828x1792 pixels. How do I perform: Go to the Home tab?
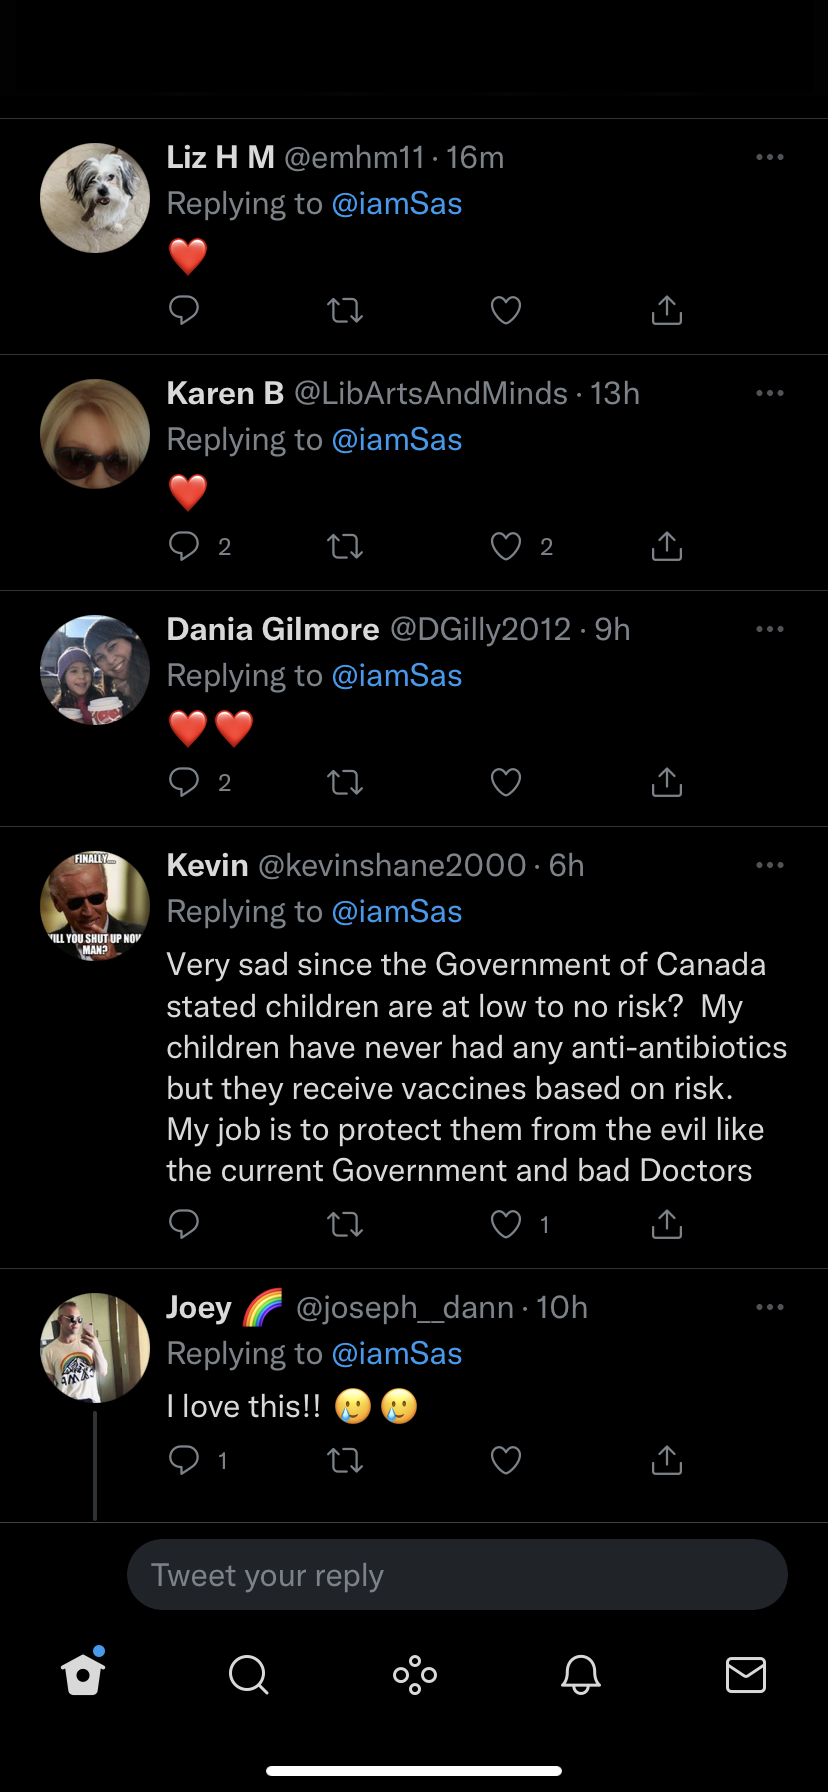pyautogui.click(x=83, y=1674)
